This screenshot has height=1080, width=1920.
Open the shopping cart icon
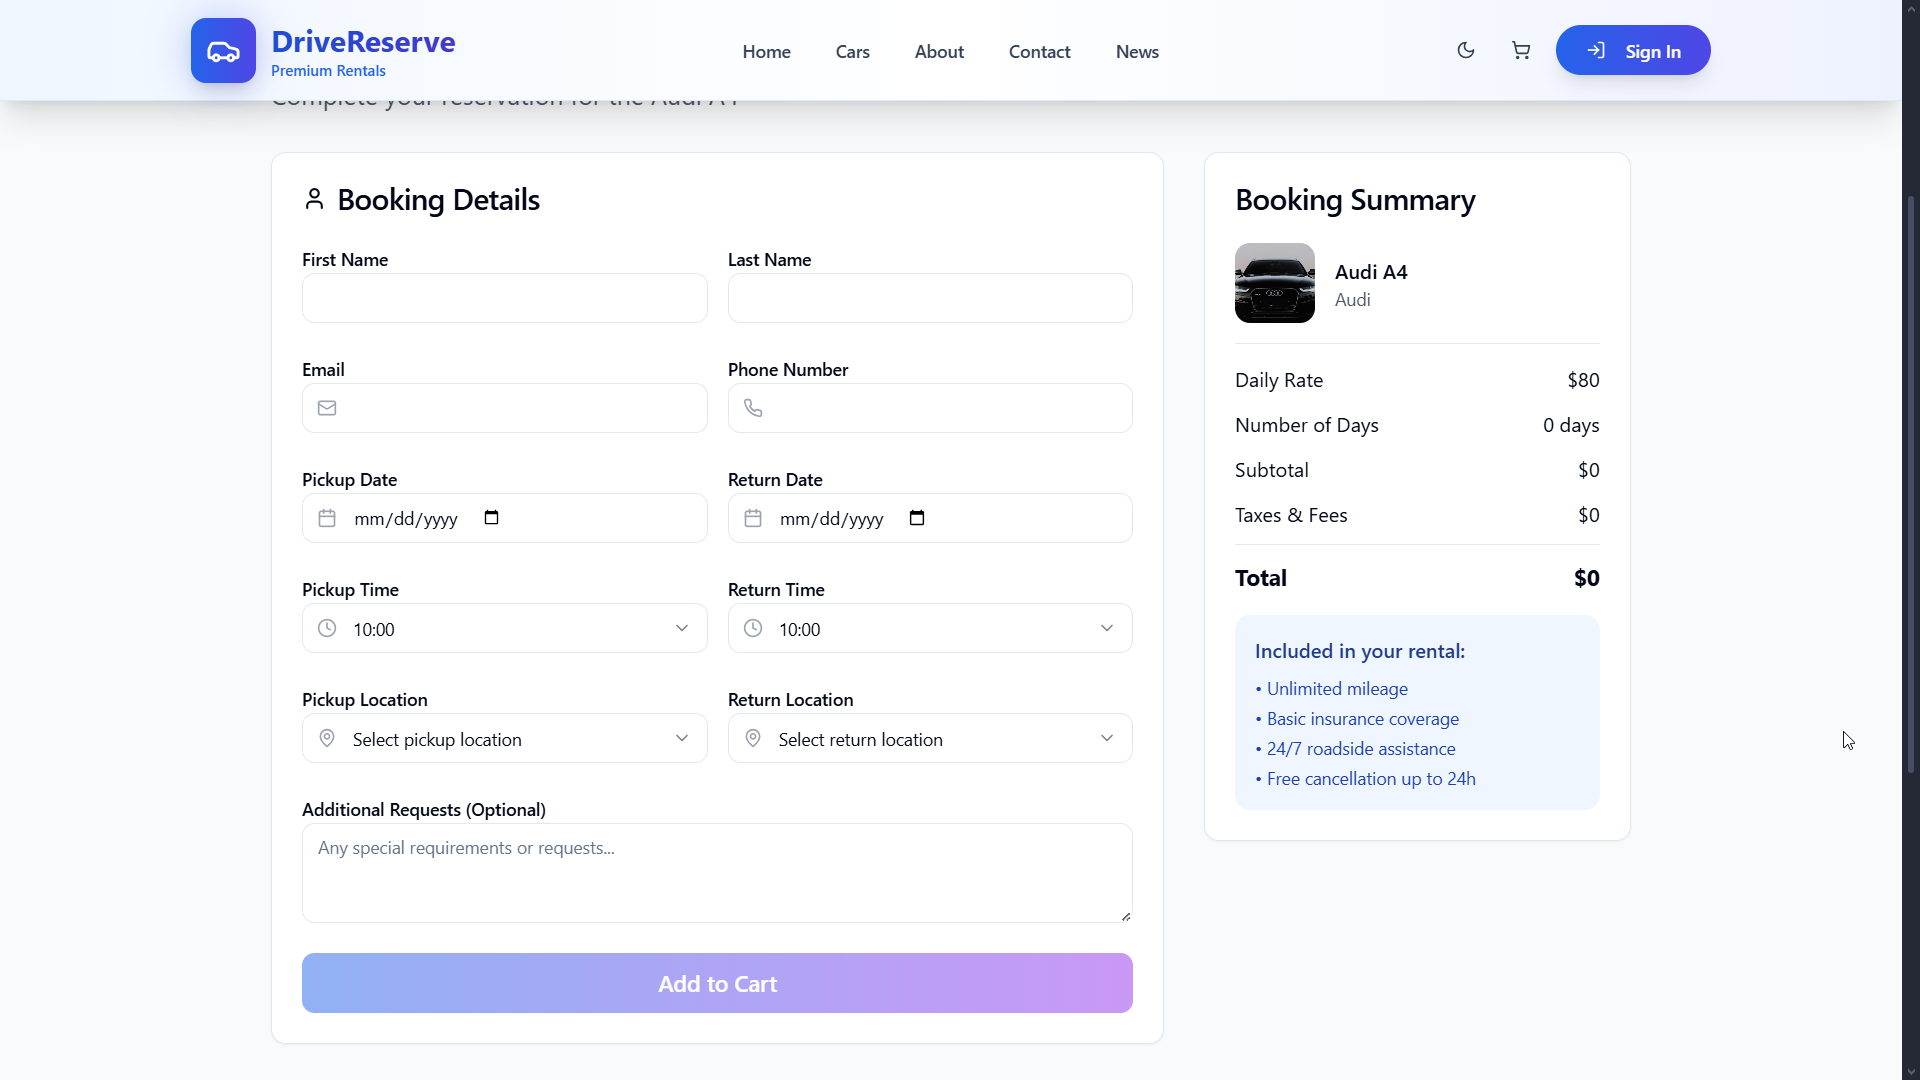1521,50
